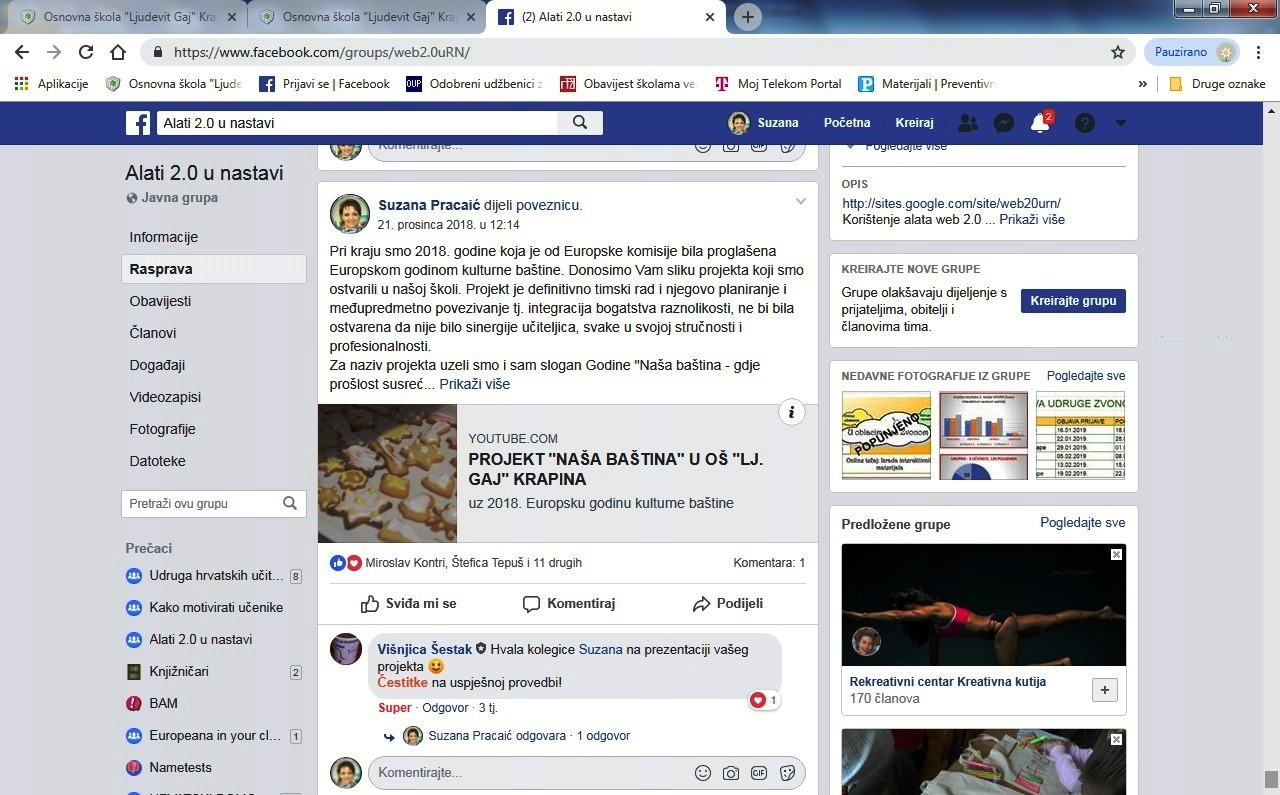Bookmark this page with the star icon
The height and width of the screenshot is (795, 1280).
[x=1118, y=52]
